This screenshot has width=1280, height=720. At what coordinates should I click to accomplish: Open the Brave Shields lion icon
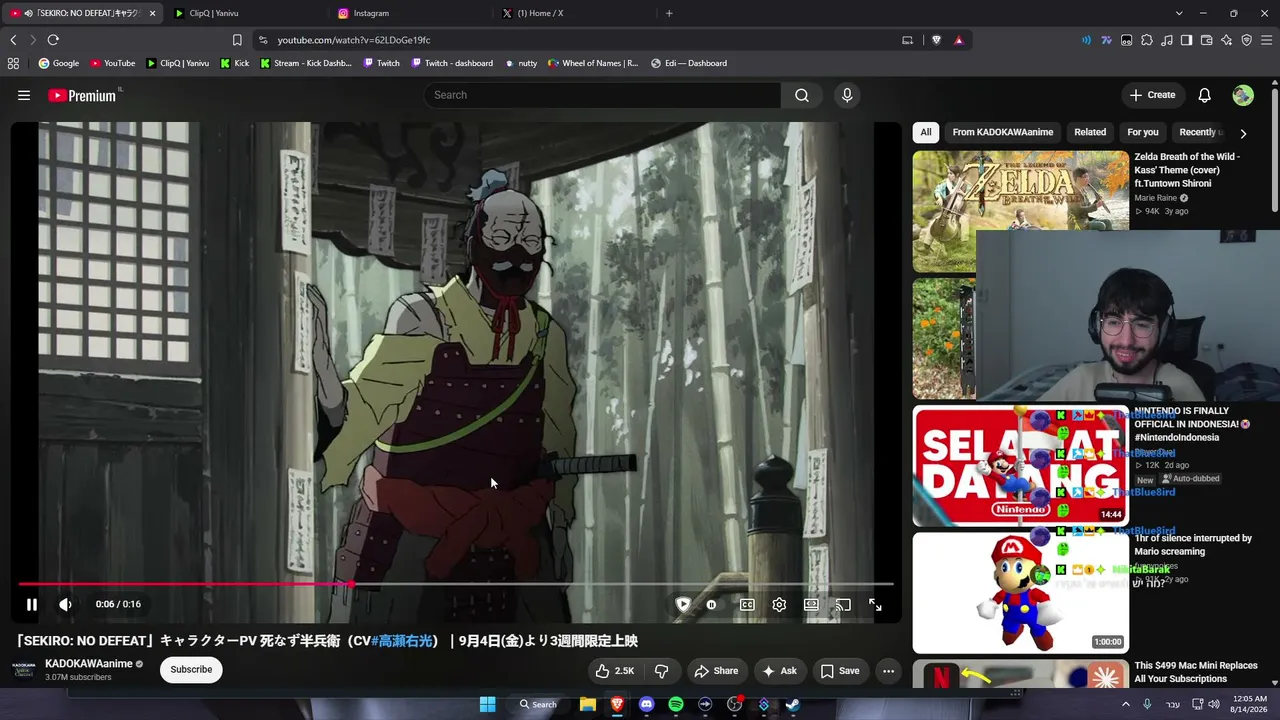click(936, 40)
